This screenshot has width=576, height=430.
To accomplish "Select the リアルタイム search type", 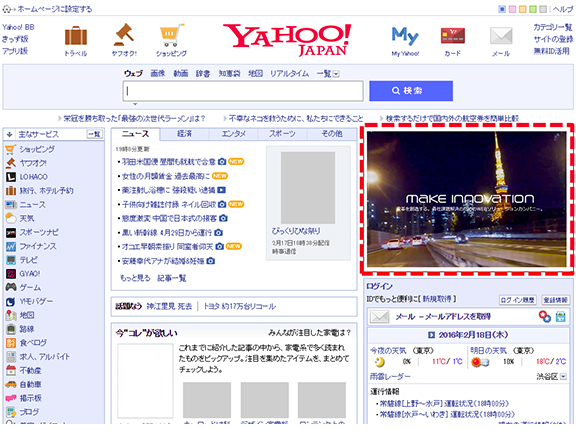I will [x=289, y=73].
